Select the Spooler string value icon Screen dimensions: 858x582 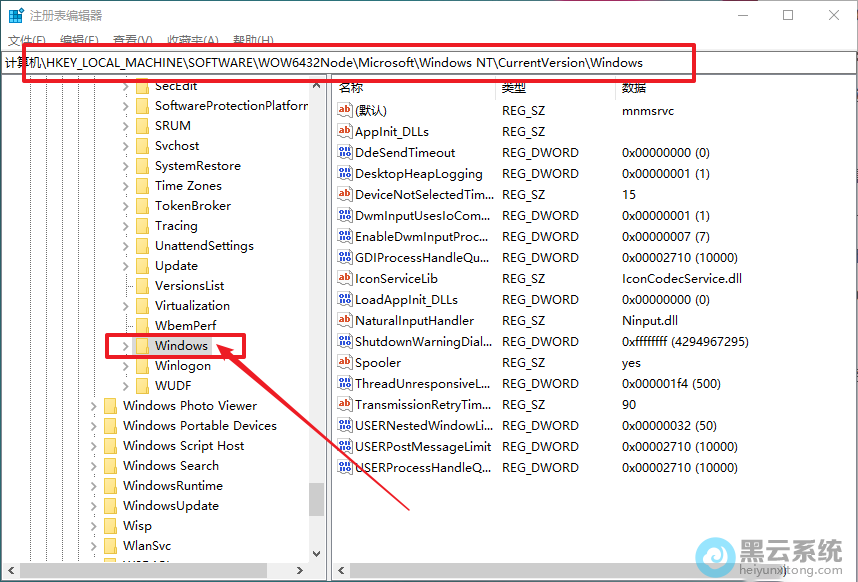click(345, 363)
